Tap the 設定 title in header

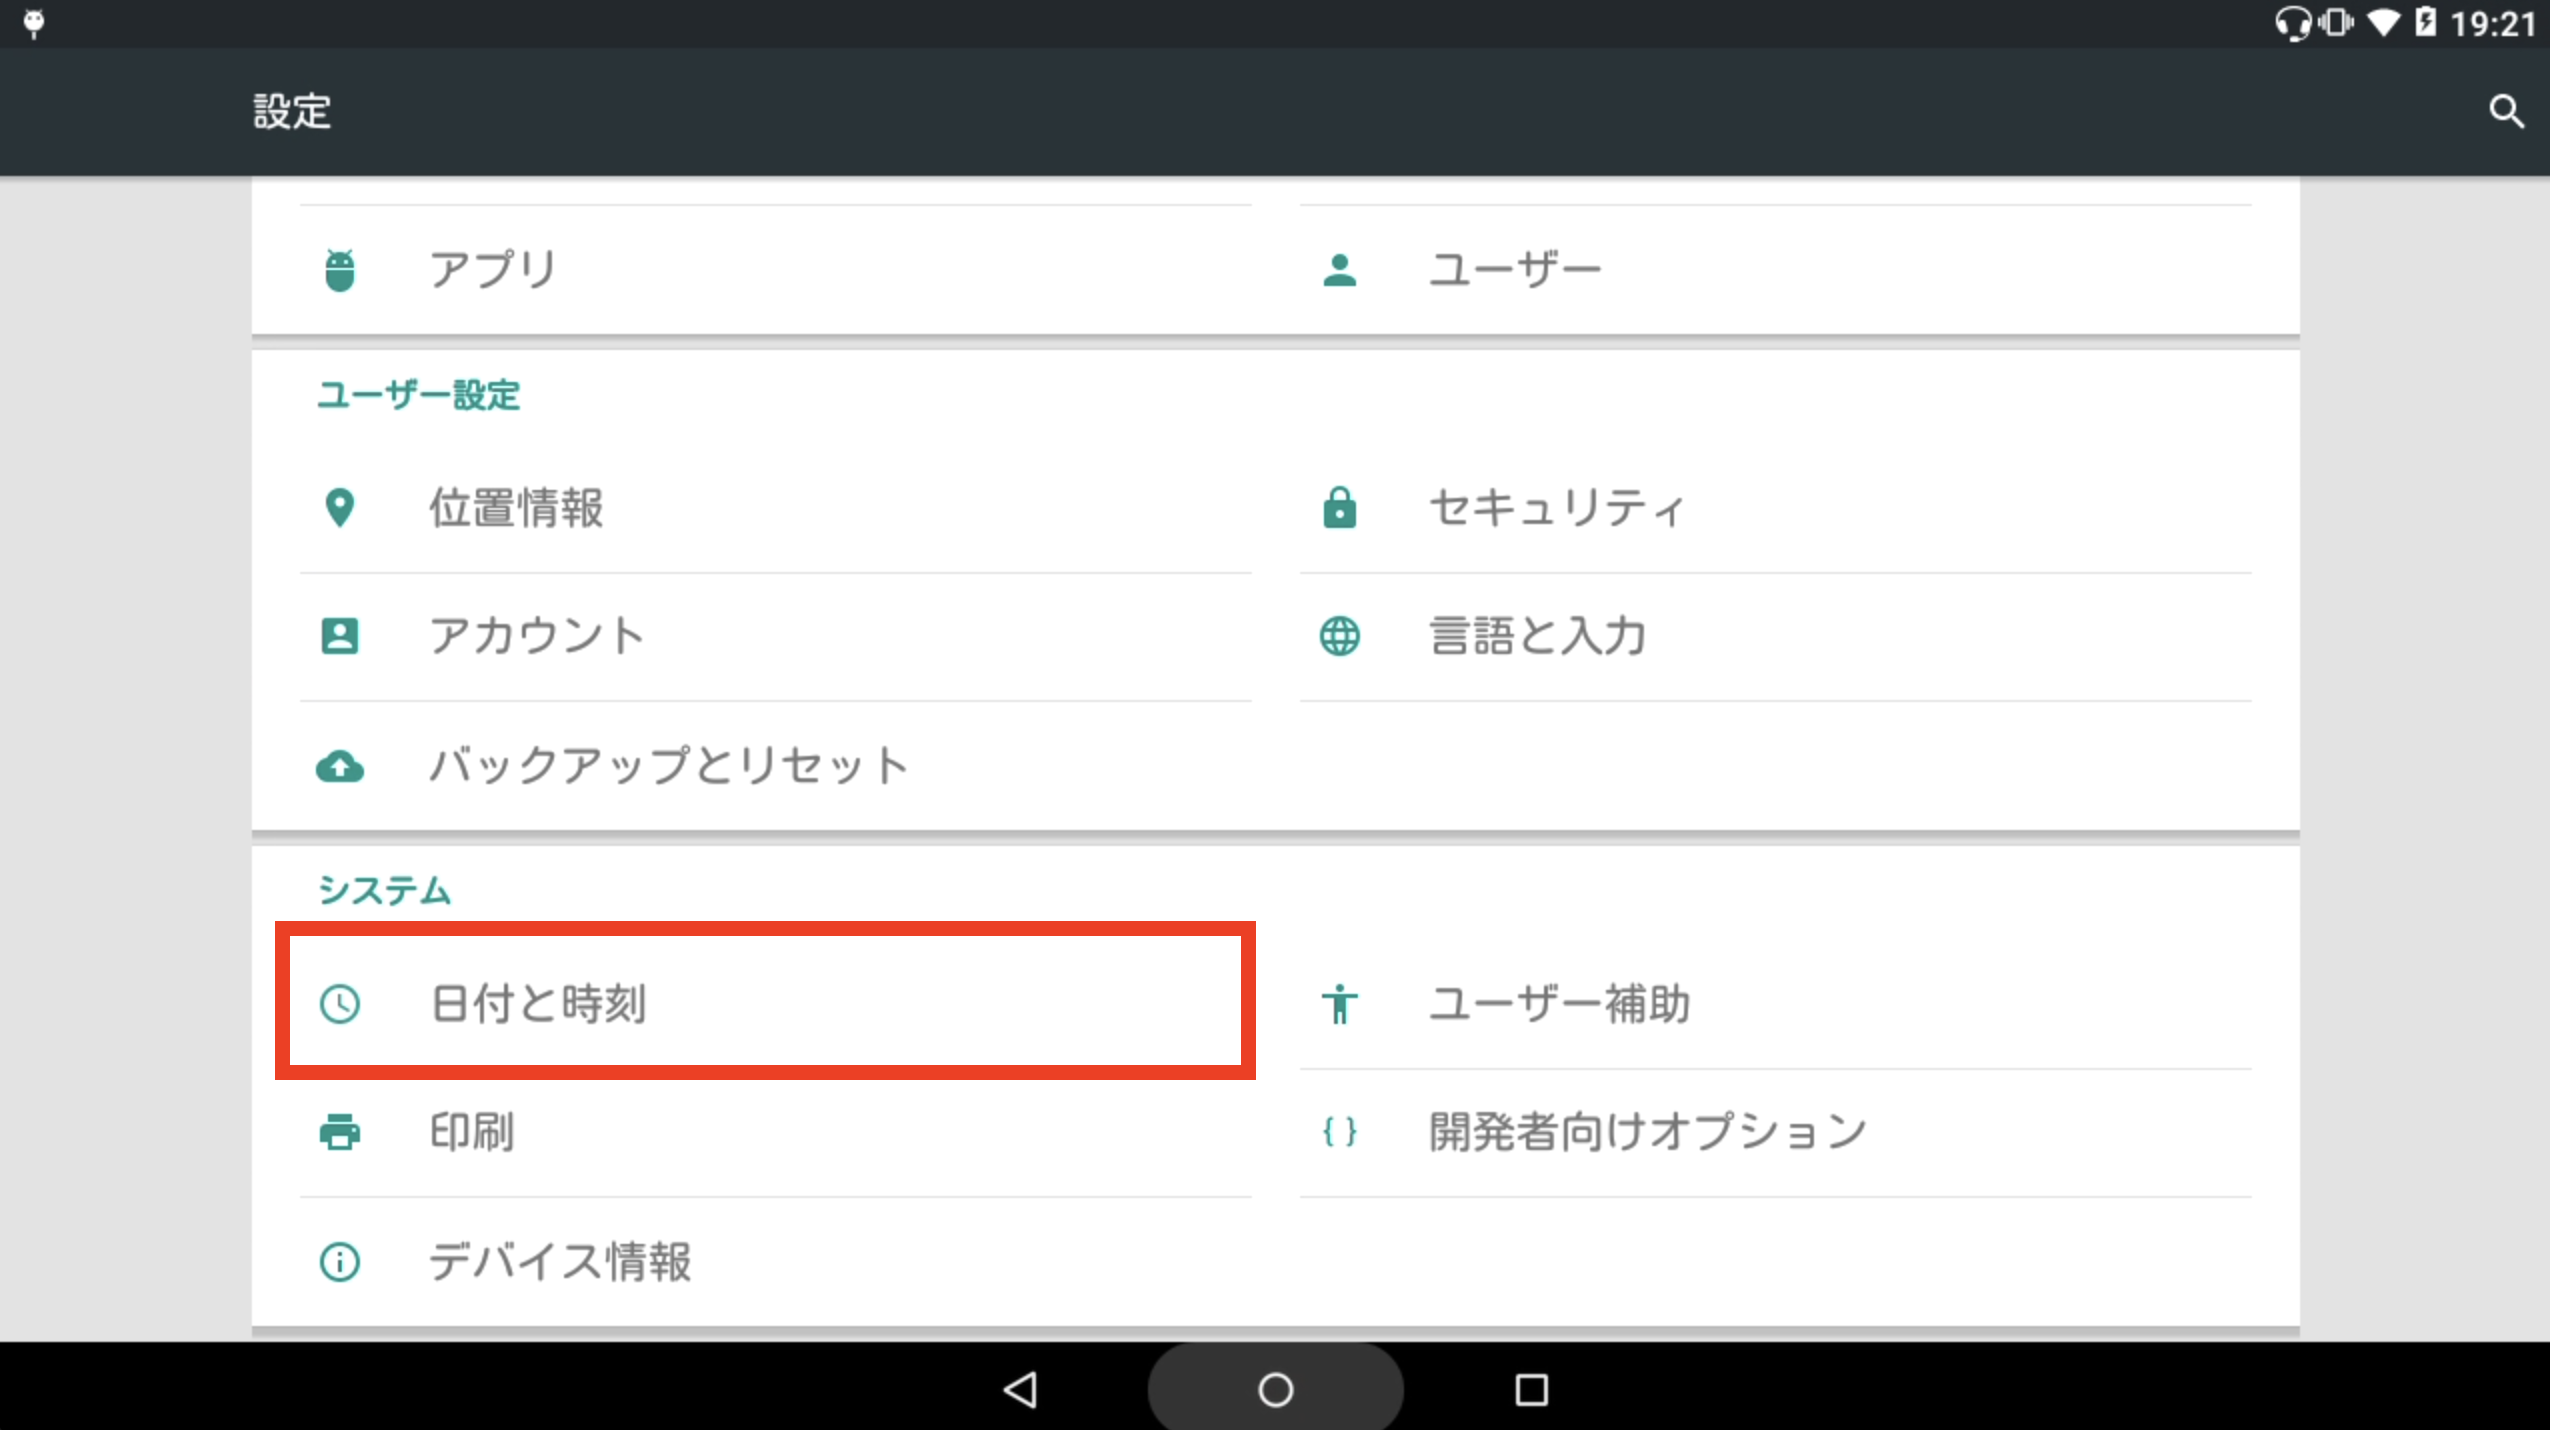292,112
